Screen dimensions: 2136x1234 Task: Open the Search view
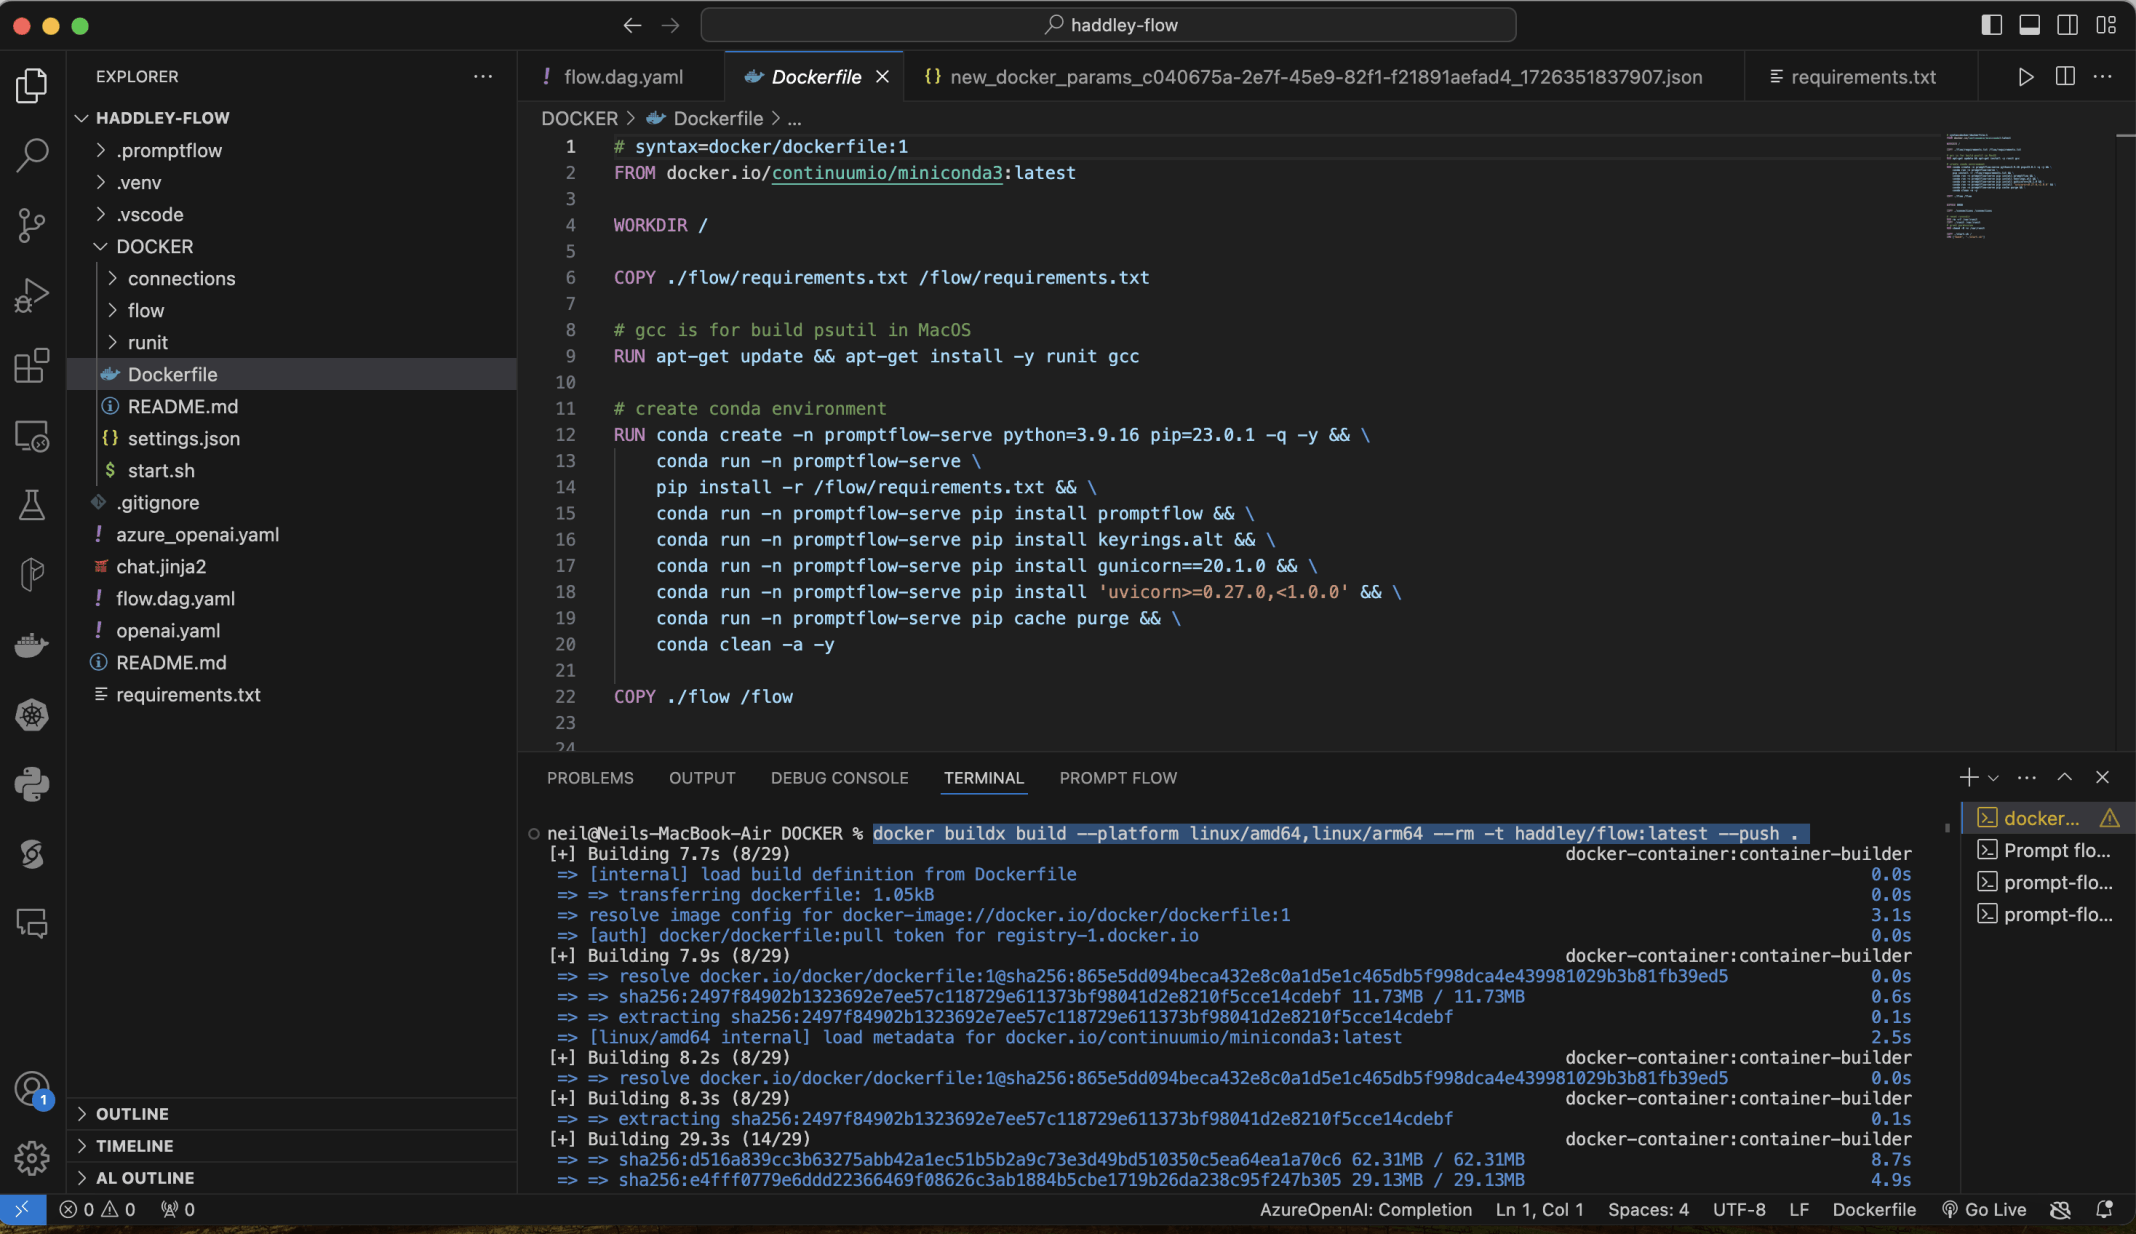pos(32,155)
